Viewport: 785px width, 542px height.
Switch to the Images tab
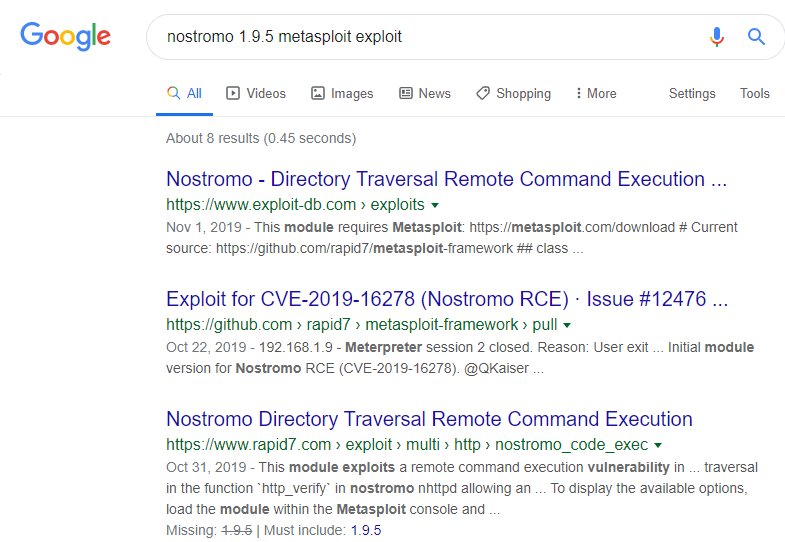point(342,94)
